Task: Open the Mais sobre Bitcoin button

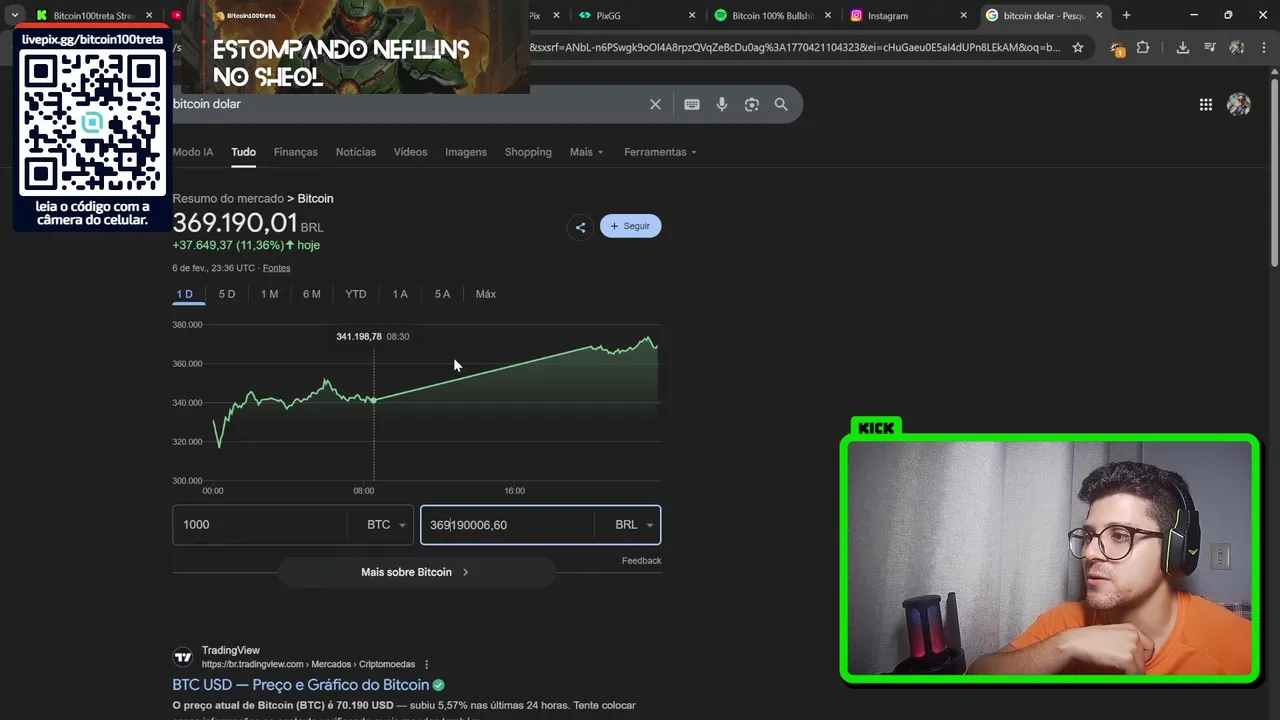Action: [415, 572]
